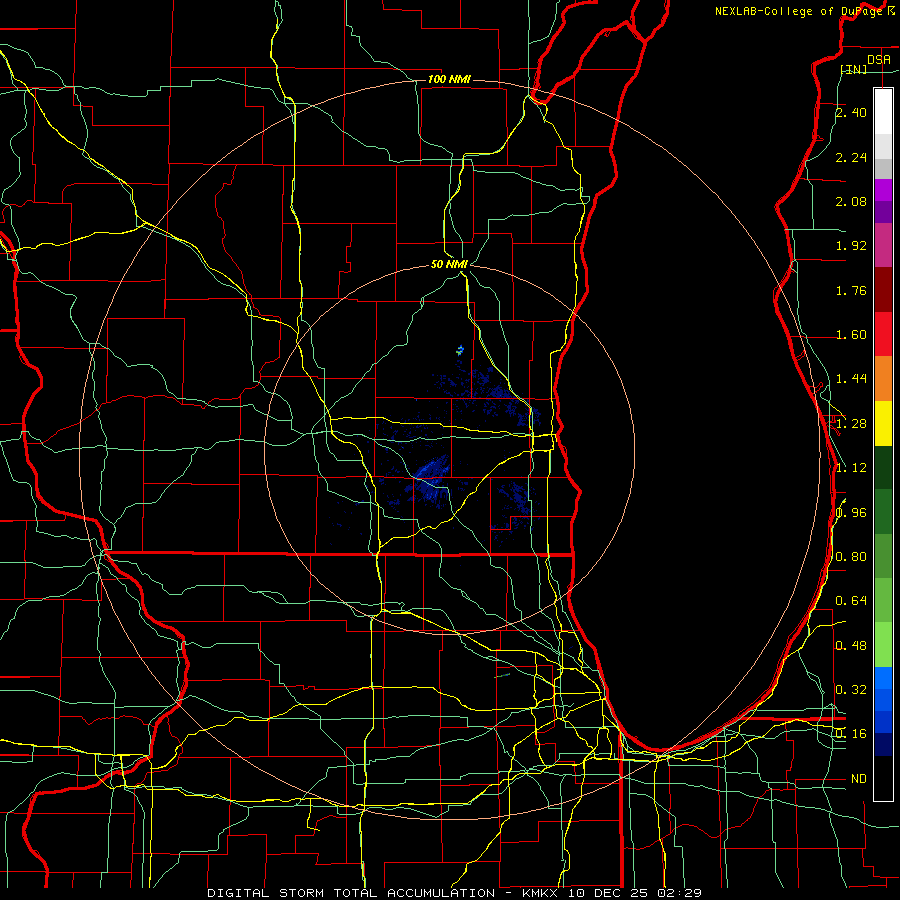Viewport: 900px width, 900px height.
Task: Select the 0.48 legend value
Action: click(851, 645)
